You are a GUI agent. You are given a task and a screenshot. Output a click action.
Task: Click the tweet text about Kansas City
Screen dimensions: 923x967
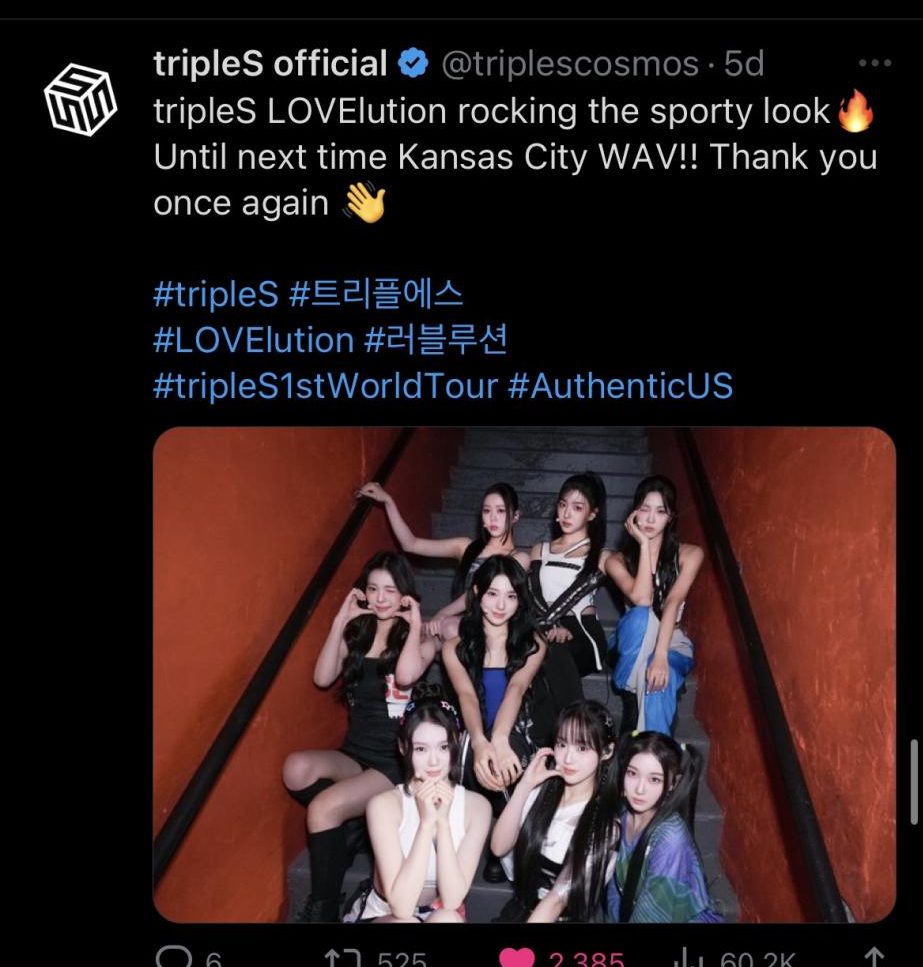pos(515,157)
